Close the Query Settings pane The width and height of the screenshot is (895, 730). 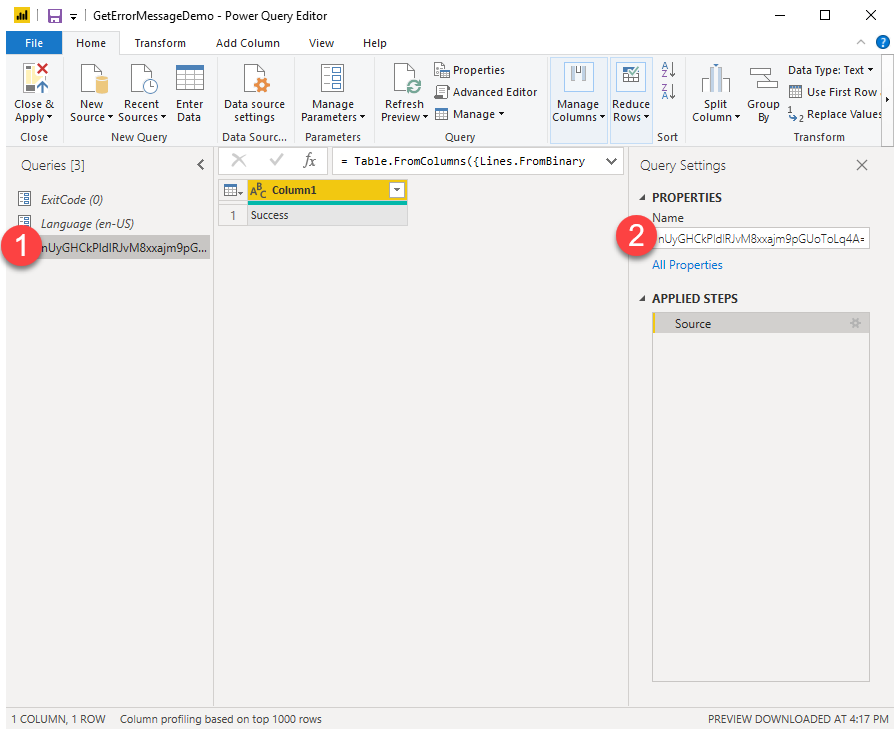862,165
